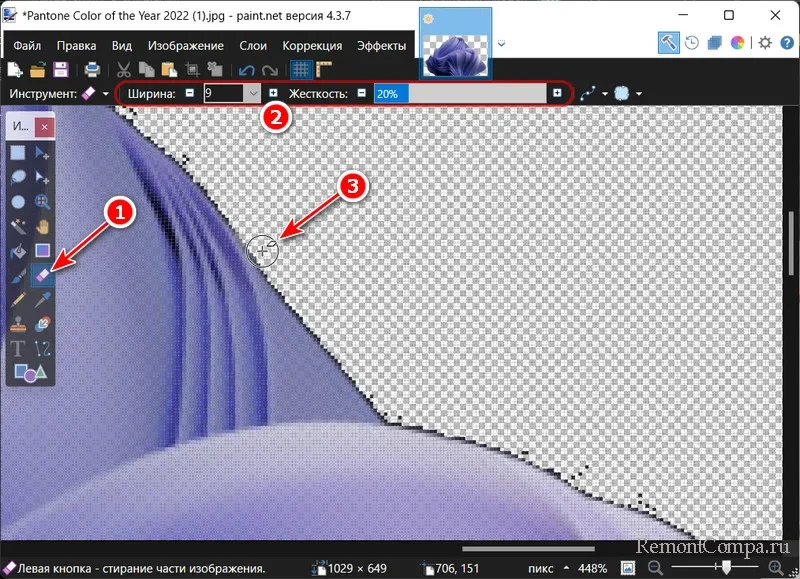Image resolution: width=800 pixels, height=579 pixels.
Task: Paste from clipboard
Action: [x=169, y=69]
